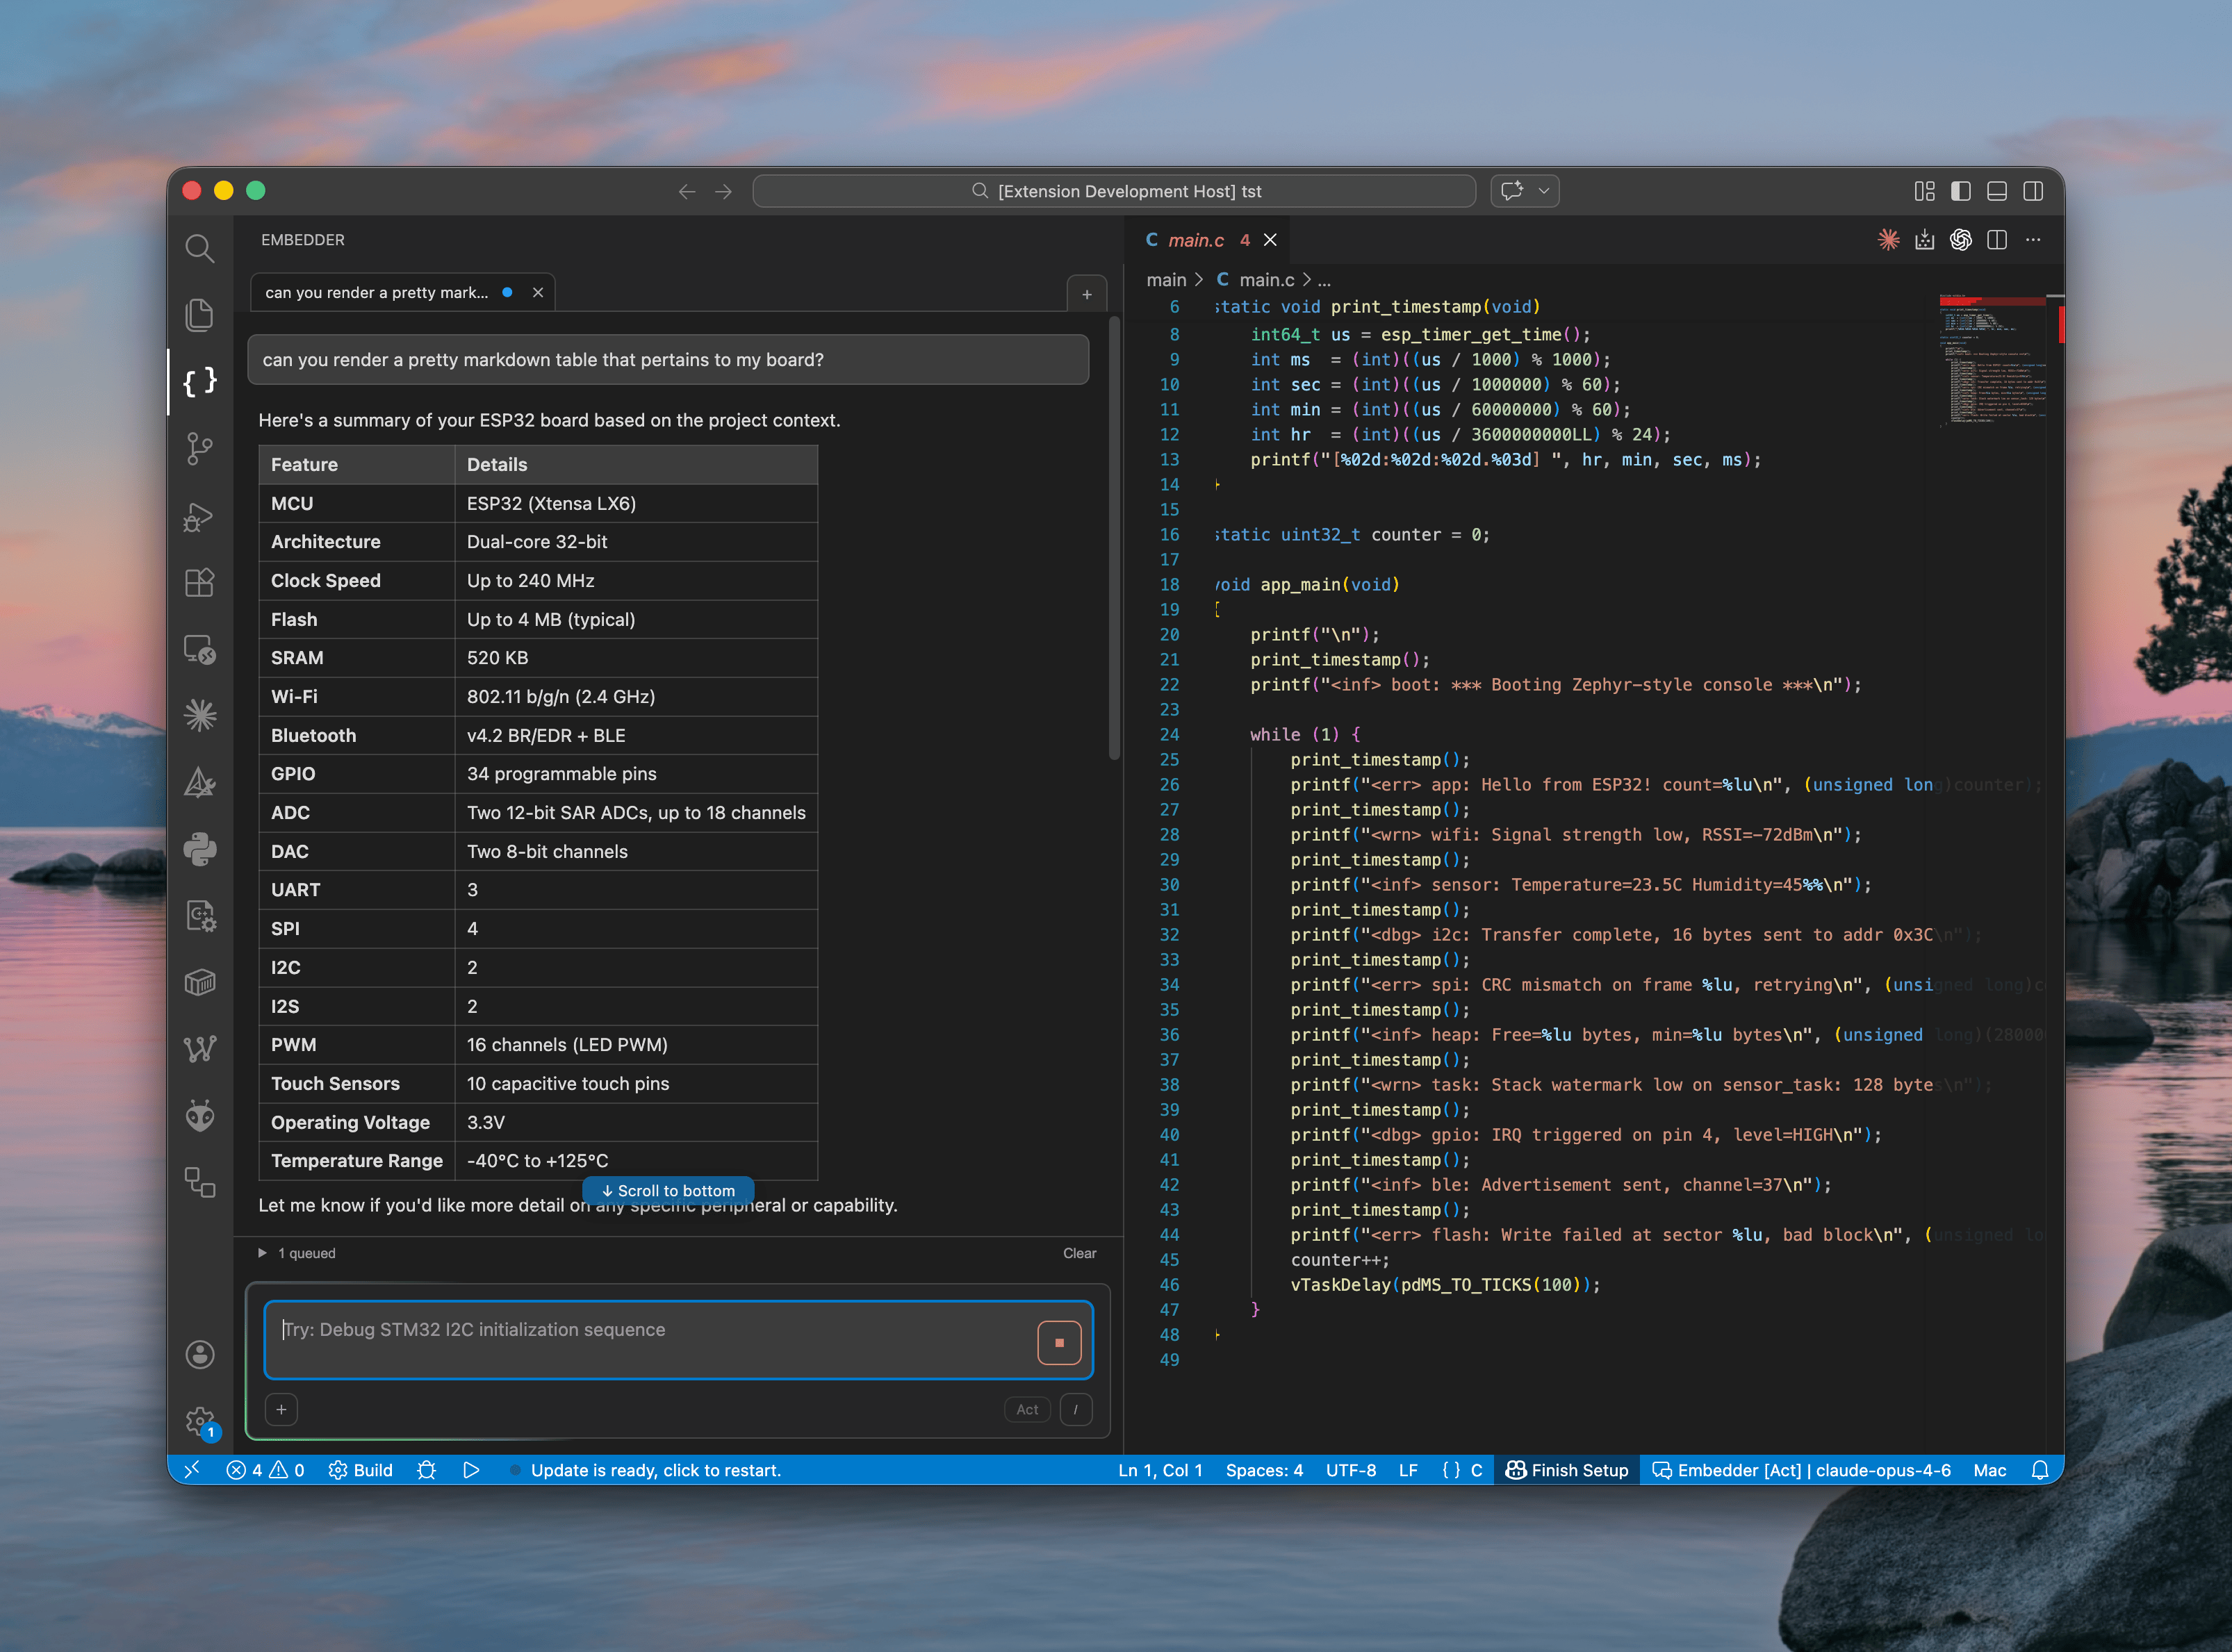
Task: Change line endings via LF
Action: pos(1408,1469)
